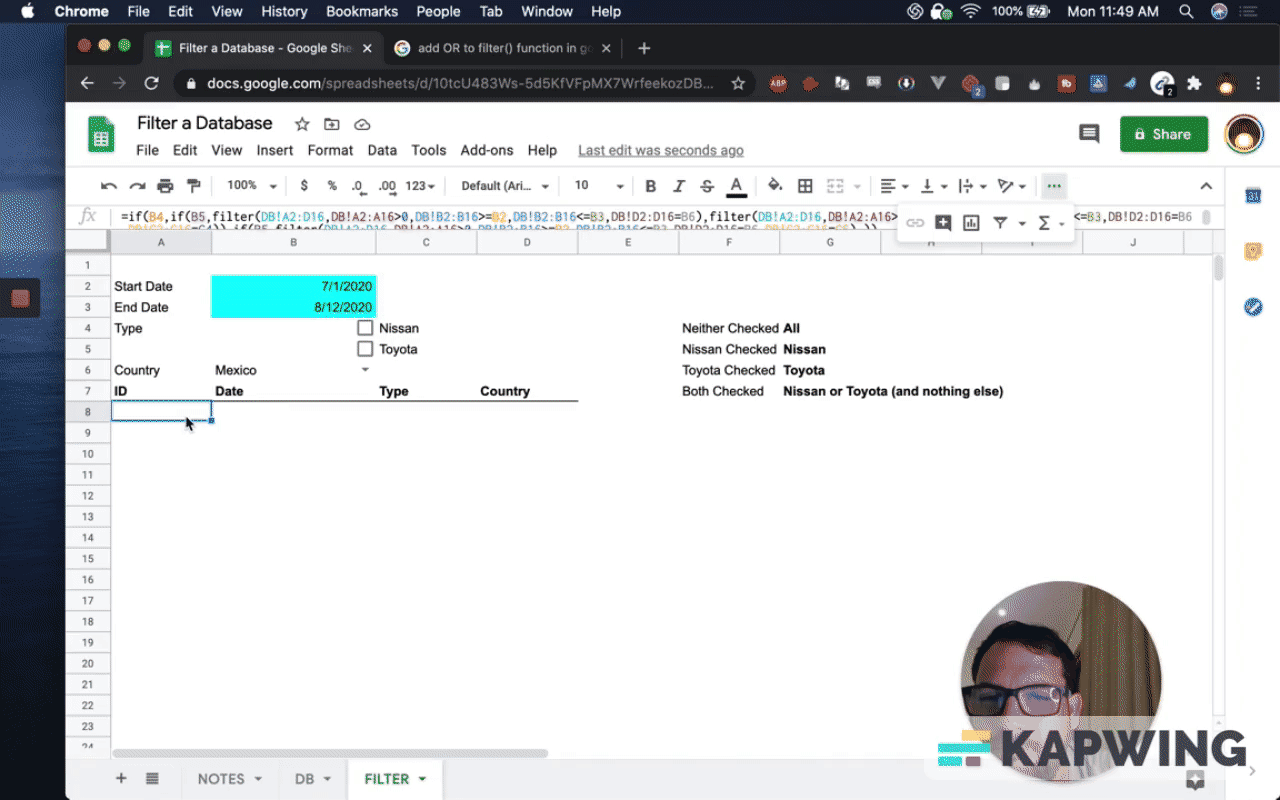1280x800 pixels.
Task: Apply strikethrough formatting
Action: coord(707,186)
